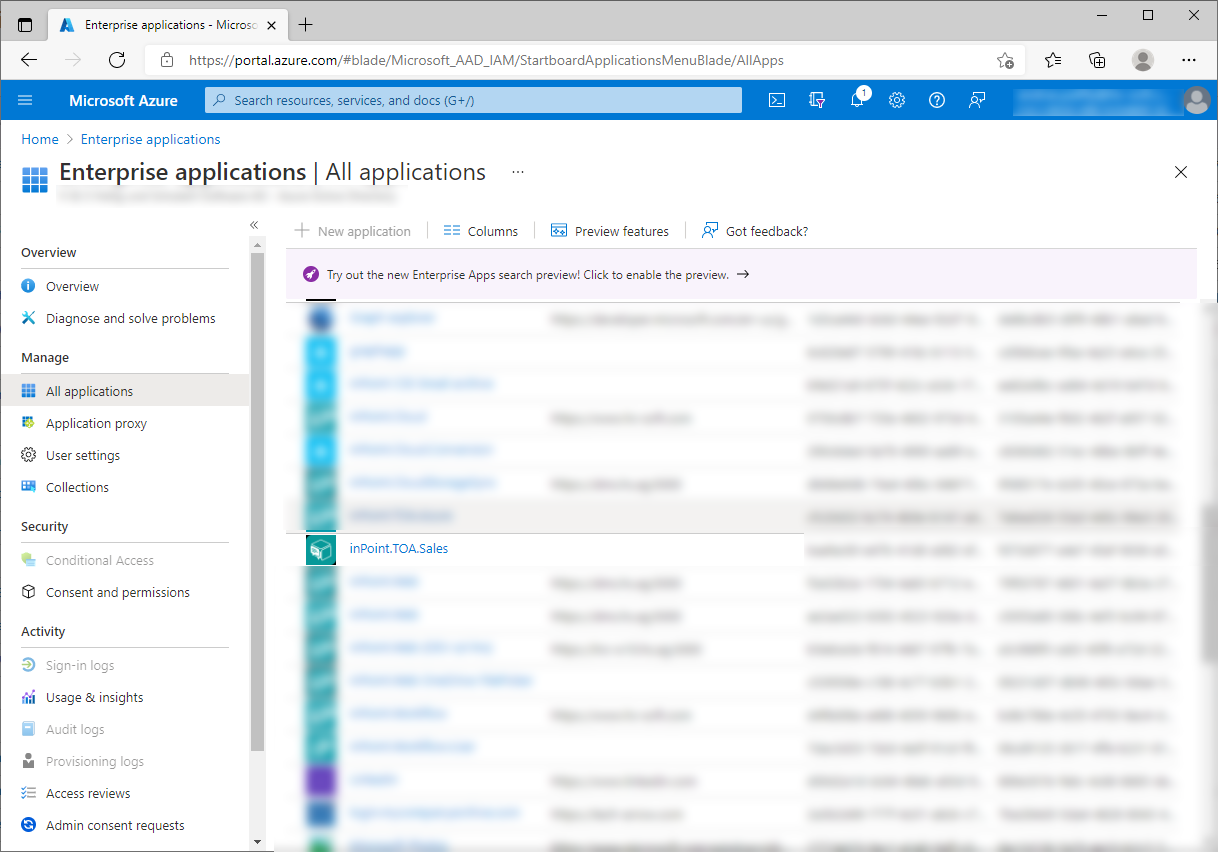Click the account avatar in Azure header
1218x852 pixels.
click(1196, 100)
